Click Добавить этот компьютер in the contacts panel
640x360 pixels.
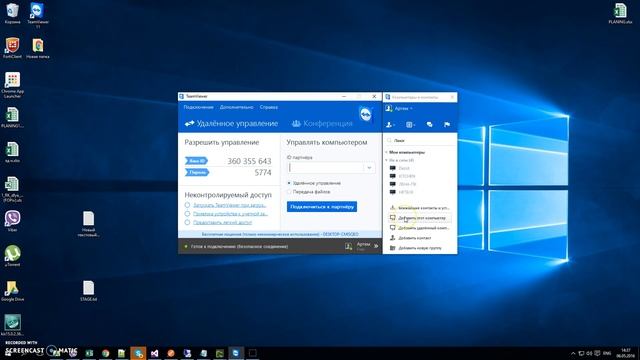(x=420, y=218)
